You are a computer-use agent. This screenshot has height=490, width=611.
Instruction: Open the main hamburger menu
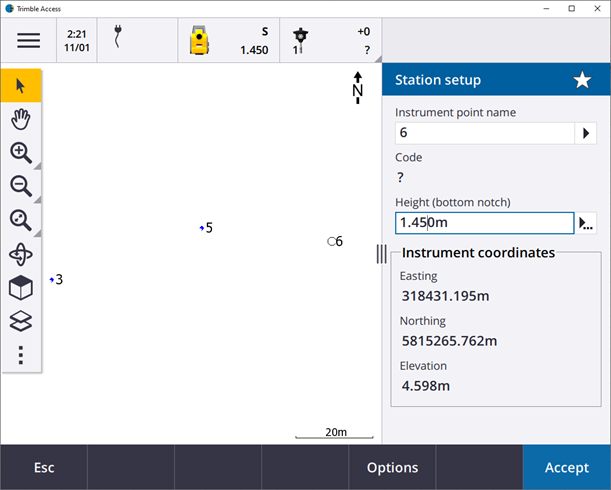pyautogui.click(x=28, y=41)
